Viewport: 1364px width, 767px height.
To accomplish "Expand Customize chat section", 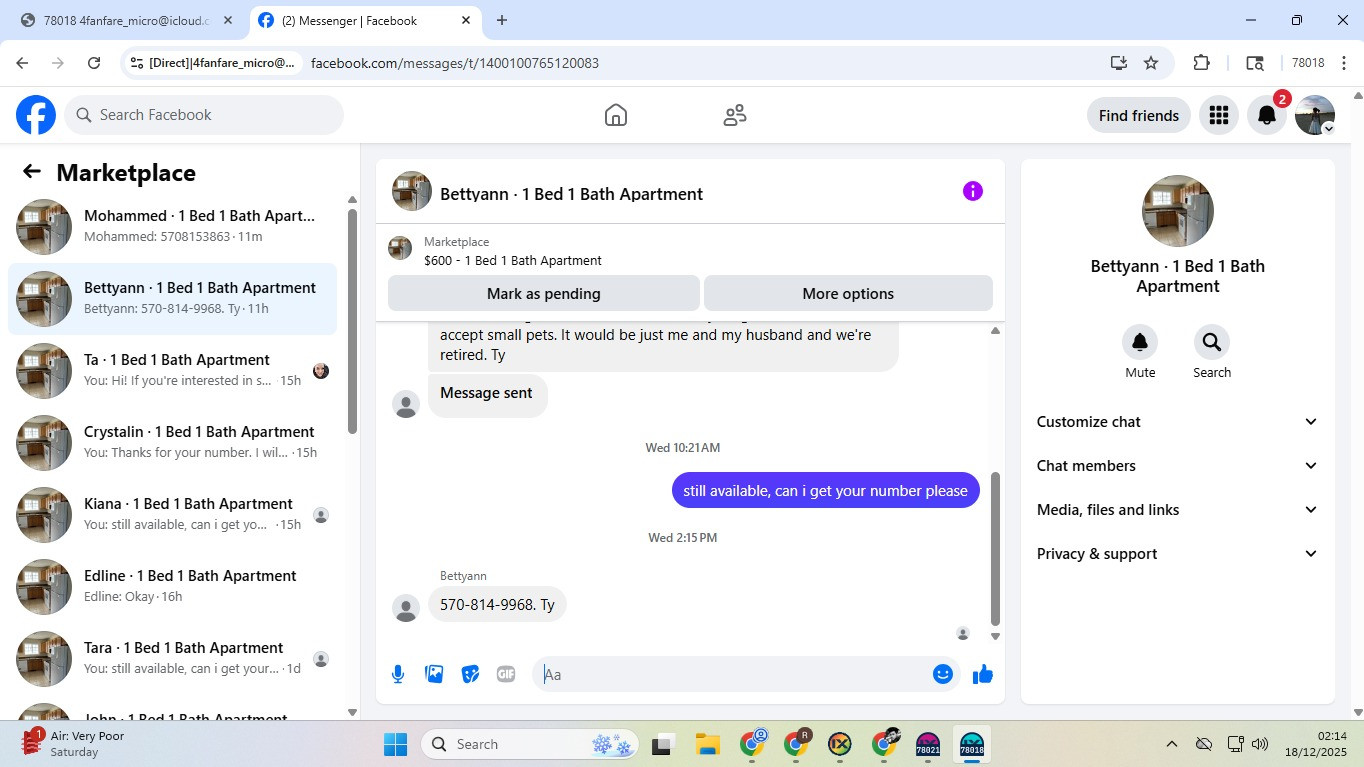I will tap(1178, 422).
